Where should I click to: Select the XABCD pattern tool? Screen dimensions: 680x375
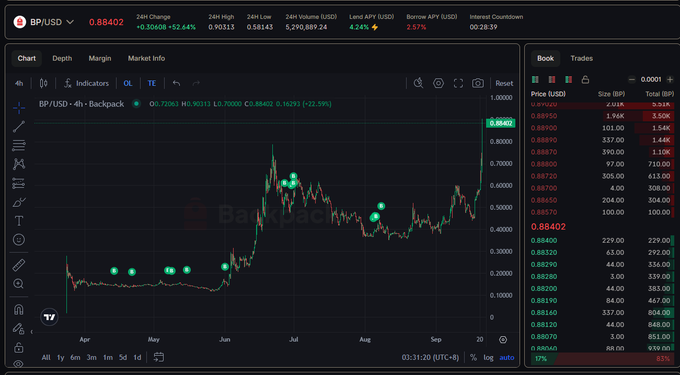[x=19, y=164]
